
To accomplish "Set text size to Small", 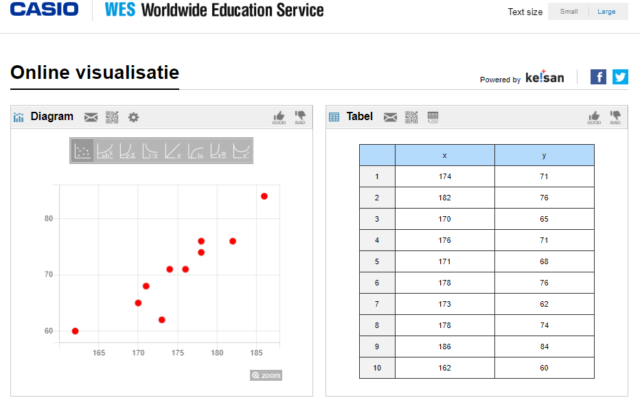I will coord(569,12).
